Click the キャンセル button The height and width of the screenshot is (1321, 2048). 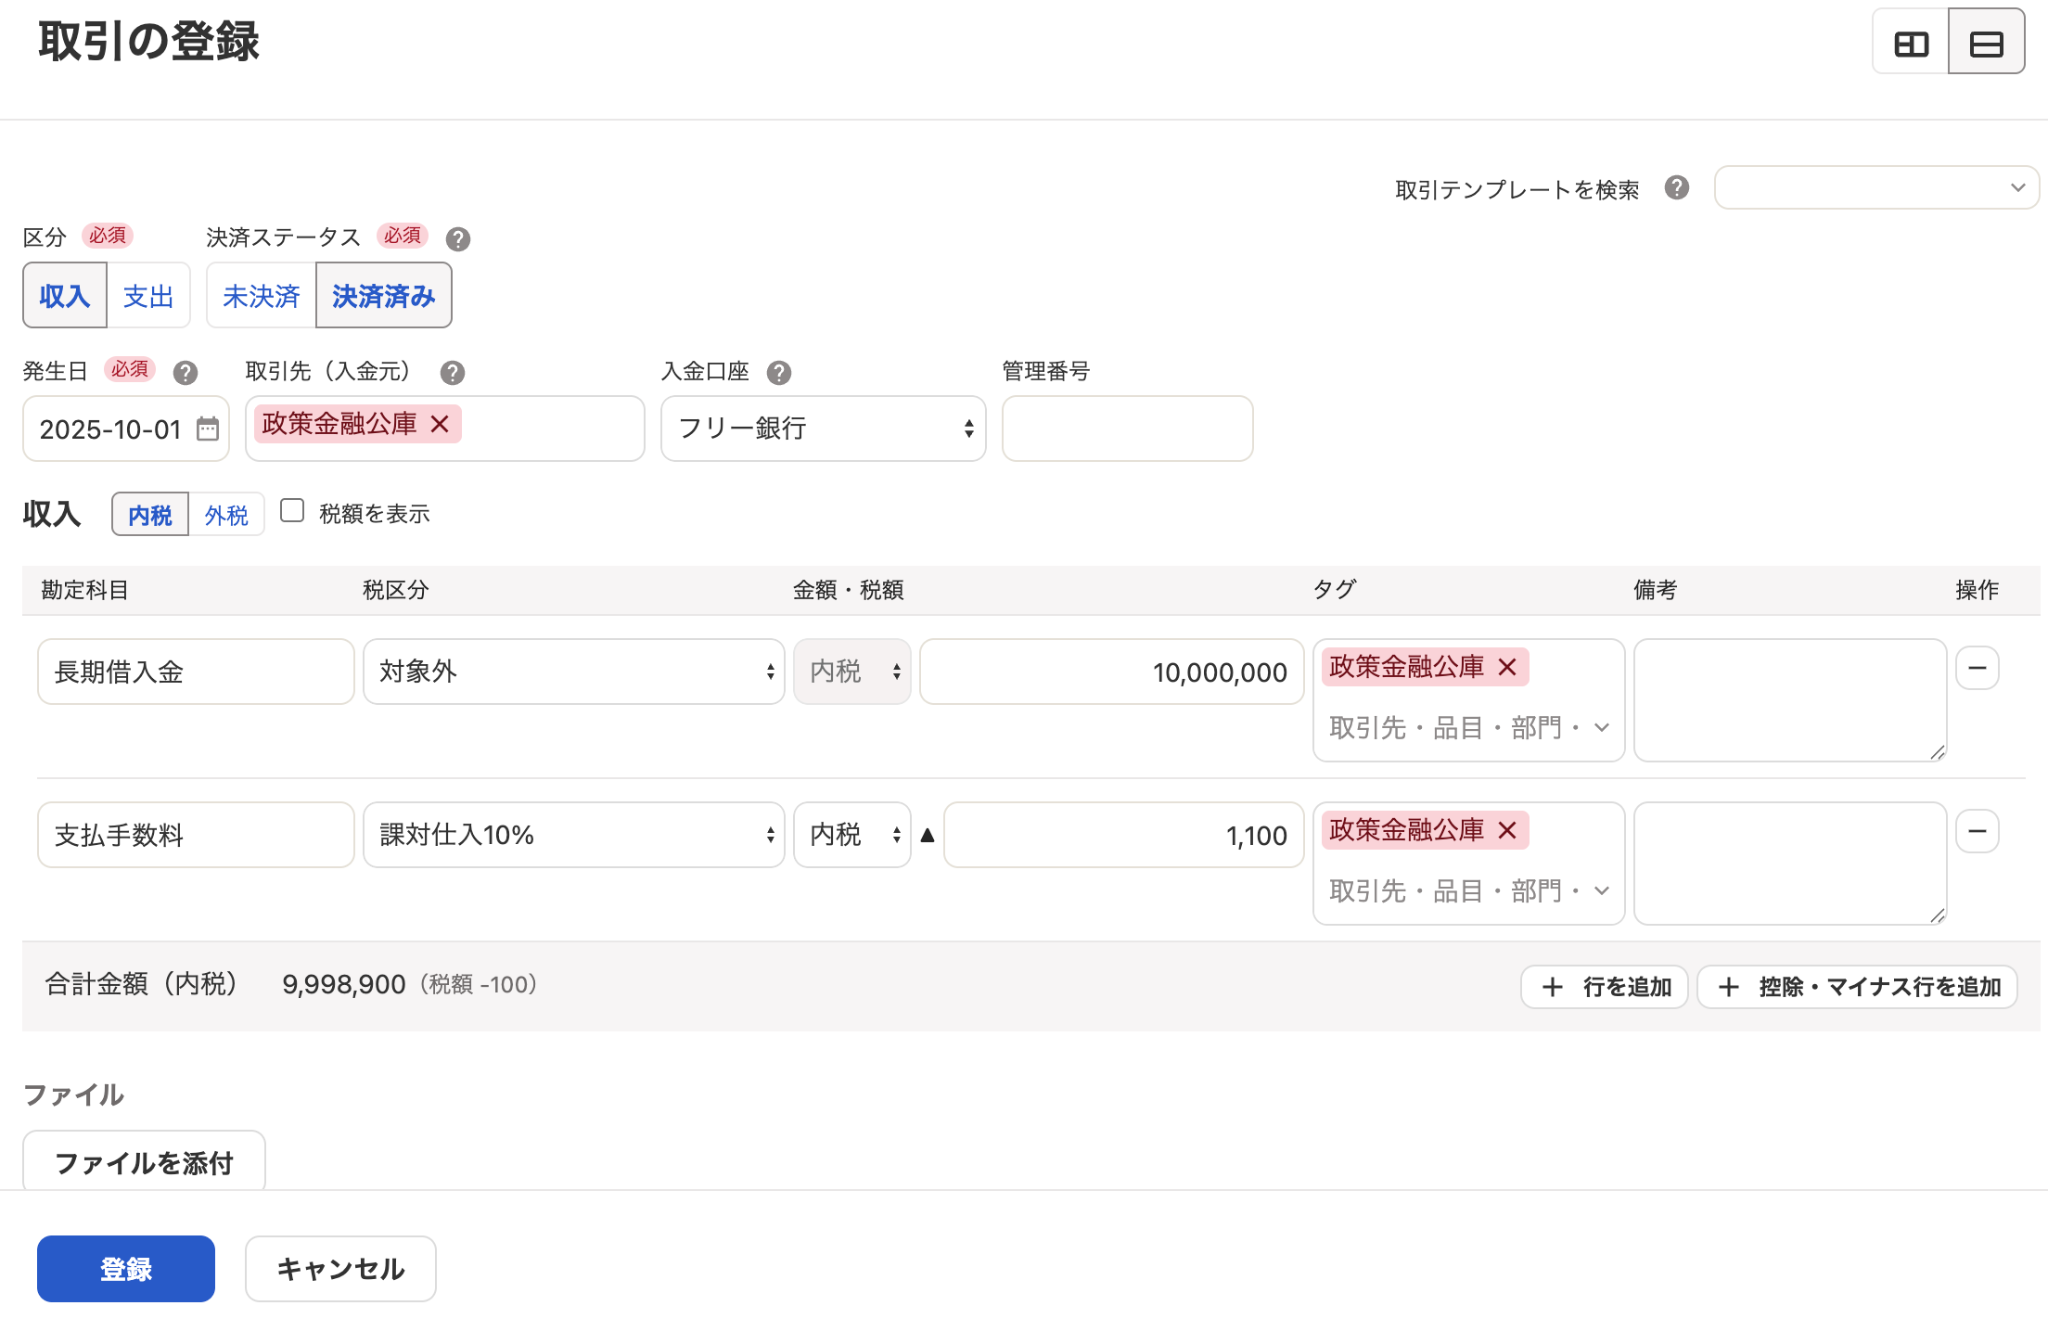click(340, 1269)
